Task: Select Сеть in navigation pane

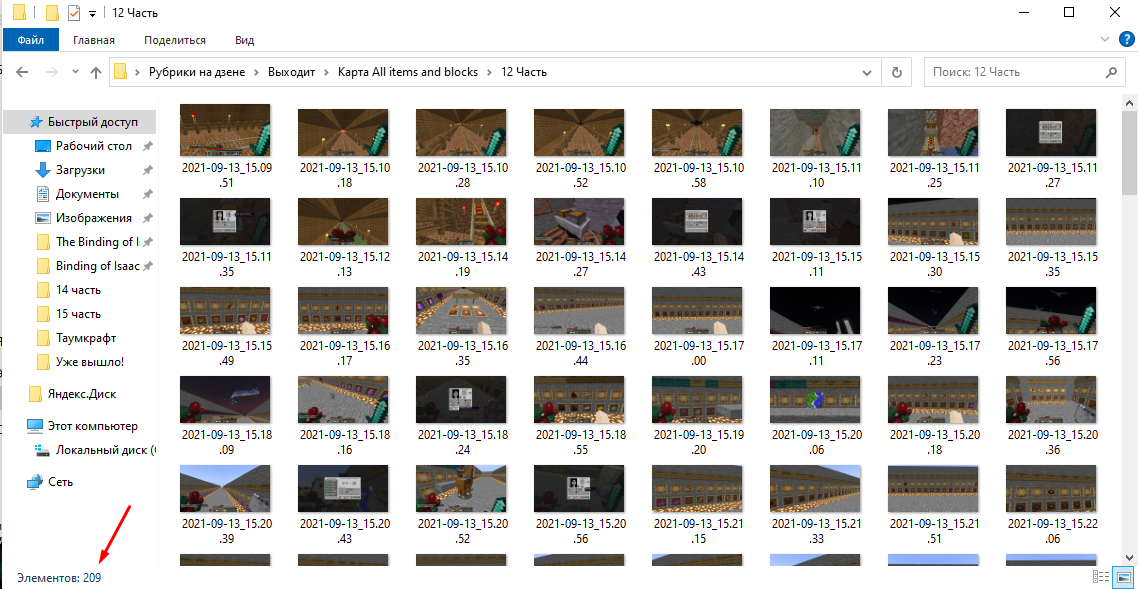Action: point(60,482)
